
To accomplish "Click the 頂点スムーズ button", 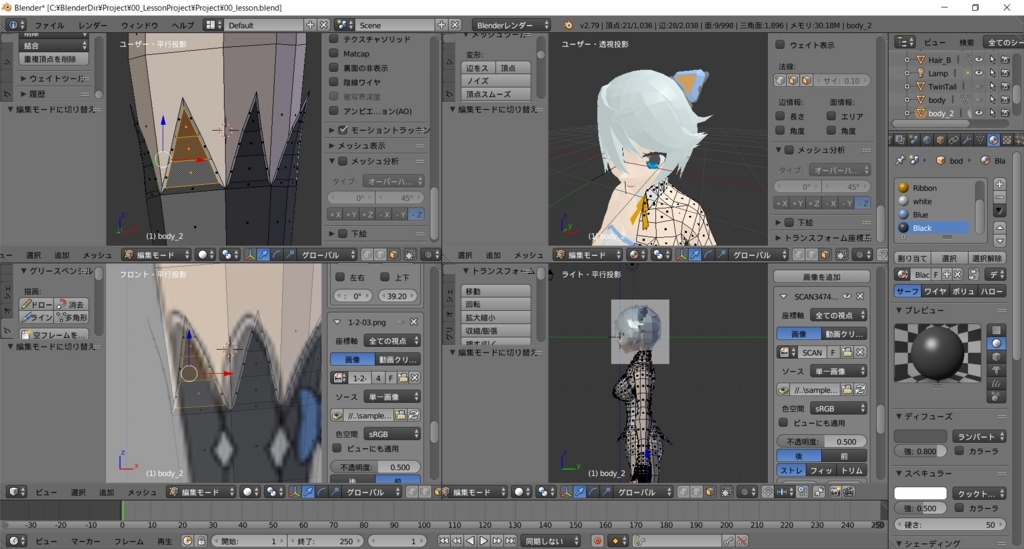I will point(496,94).
